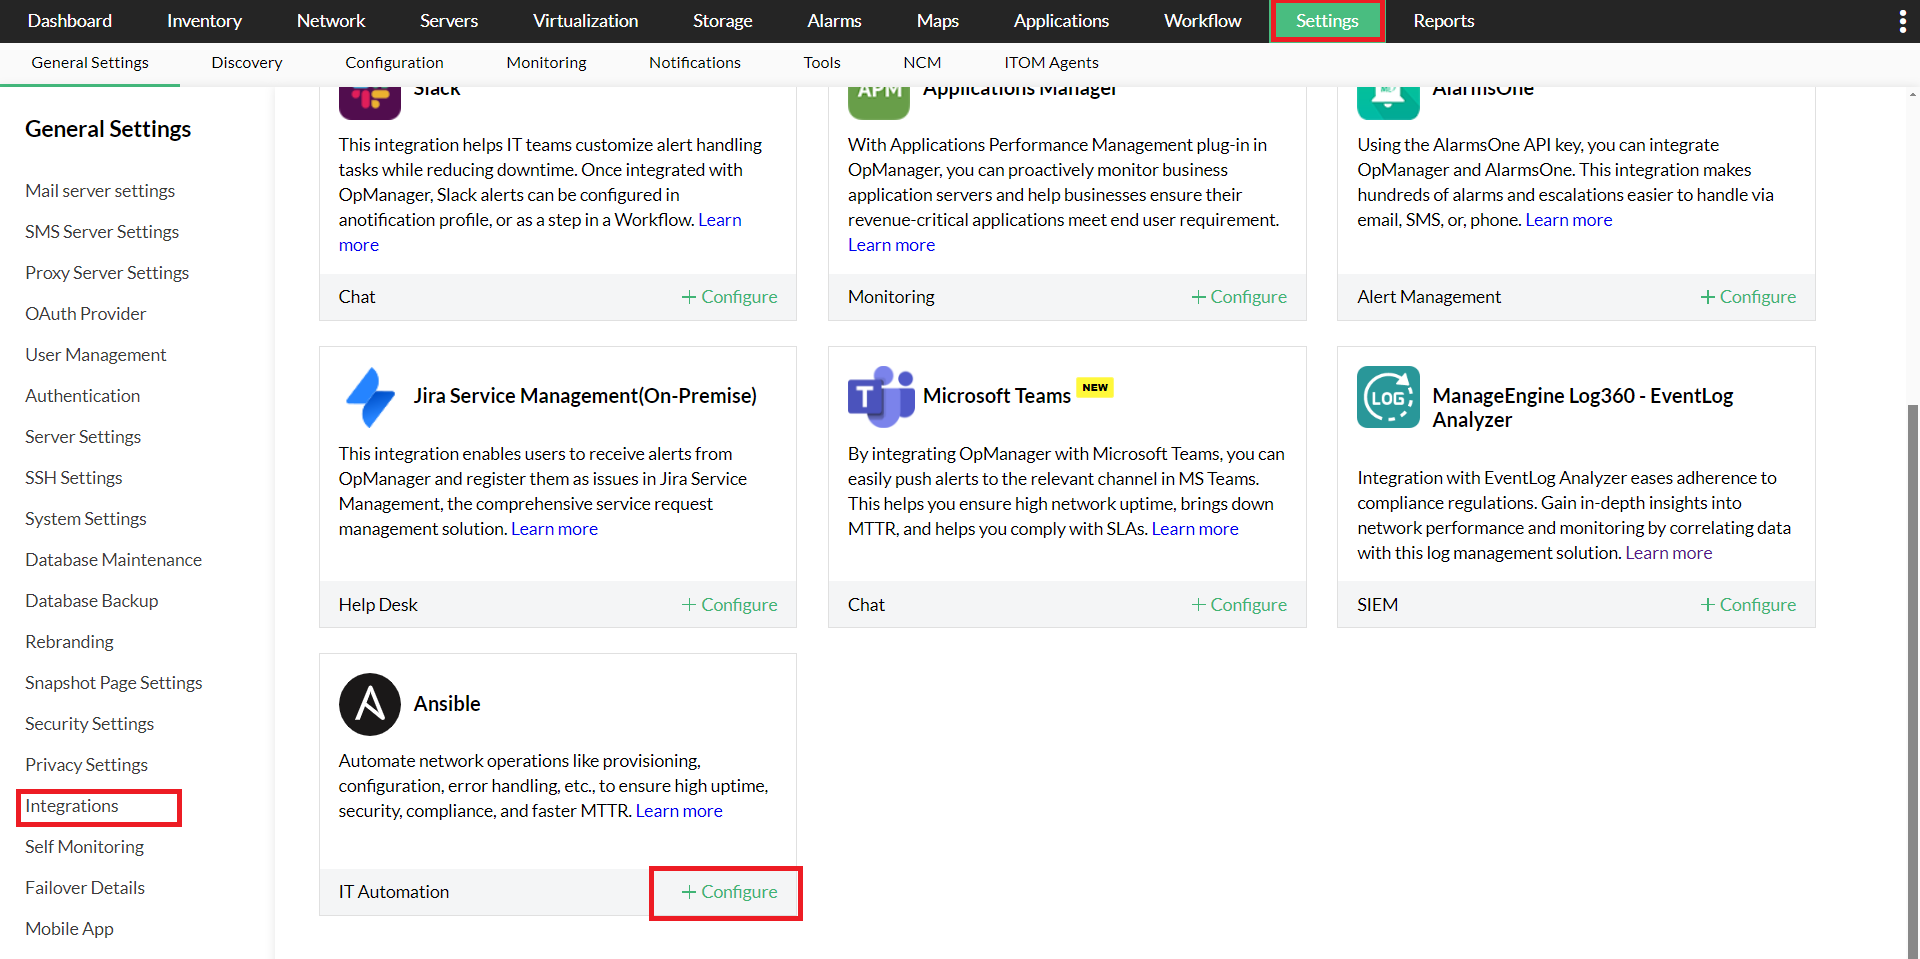Open Learn more for EventLog Analyzer
Viewport: 1920px width, 959px height.
(x=1669, y=553)
